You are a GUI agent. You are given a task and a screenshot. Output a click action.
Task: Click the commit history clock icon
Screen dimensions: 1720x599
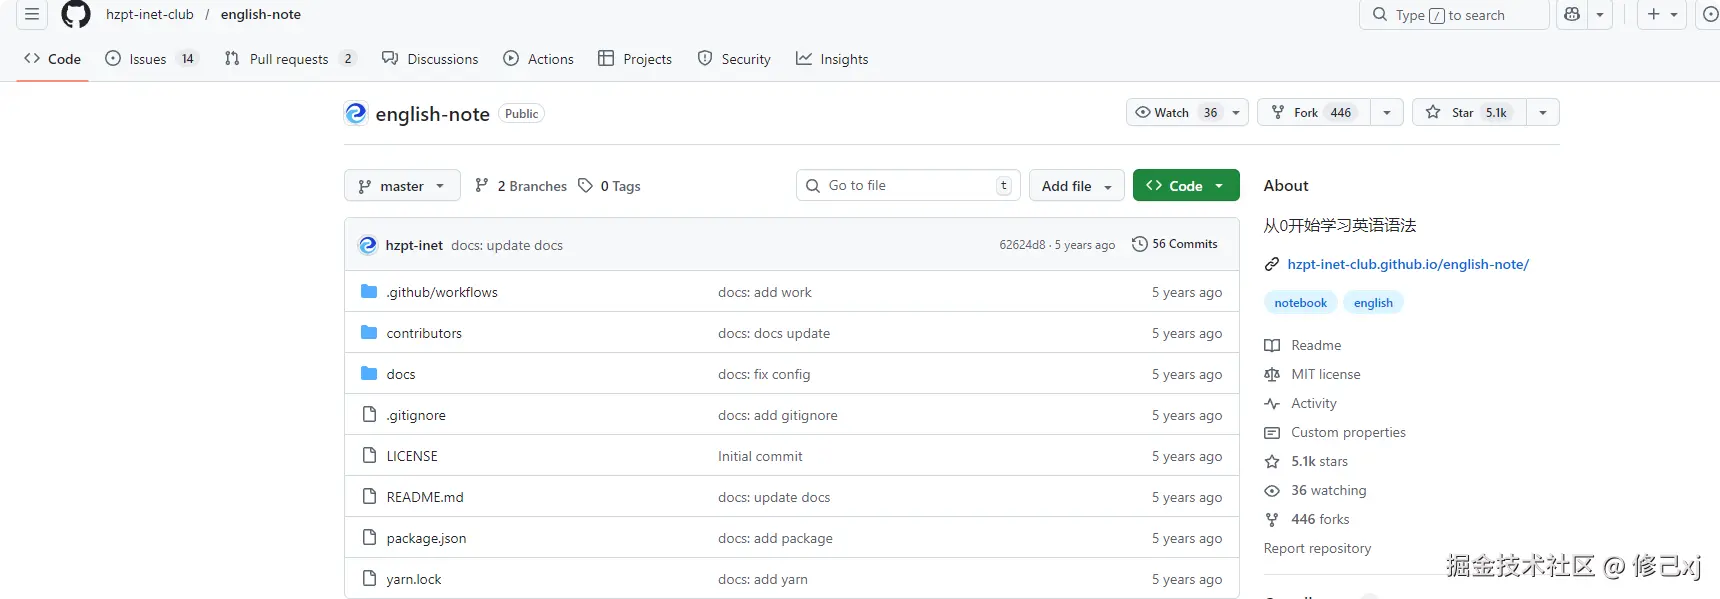click(x=1139, y=244)
